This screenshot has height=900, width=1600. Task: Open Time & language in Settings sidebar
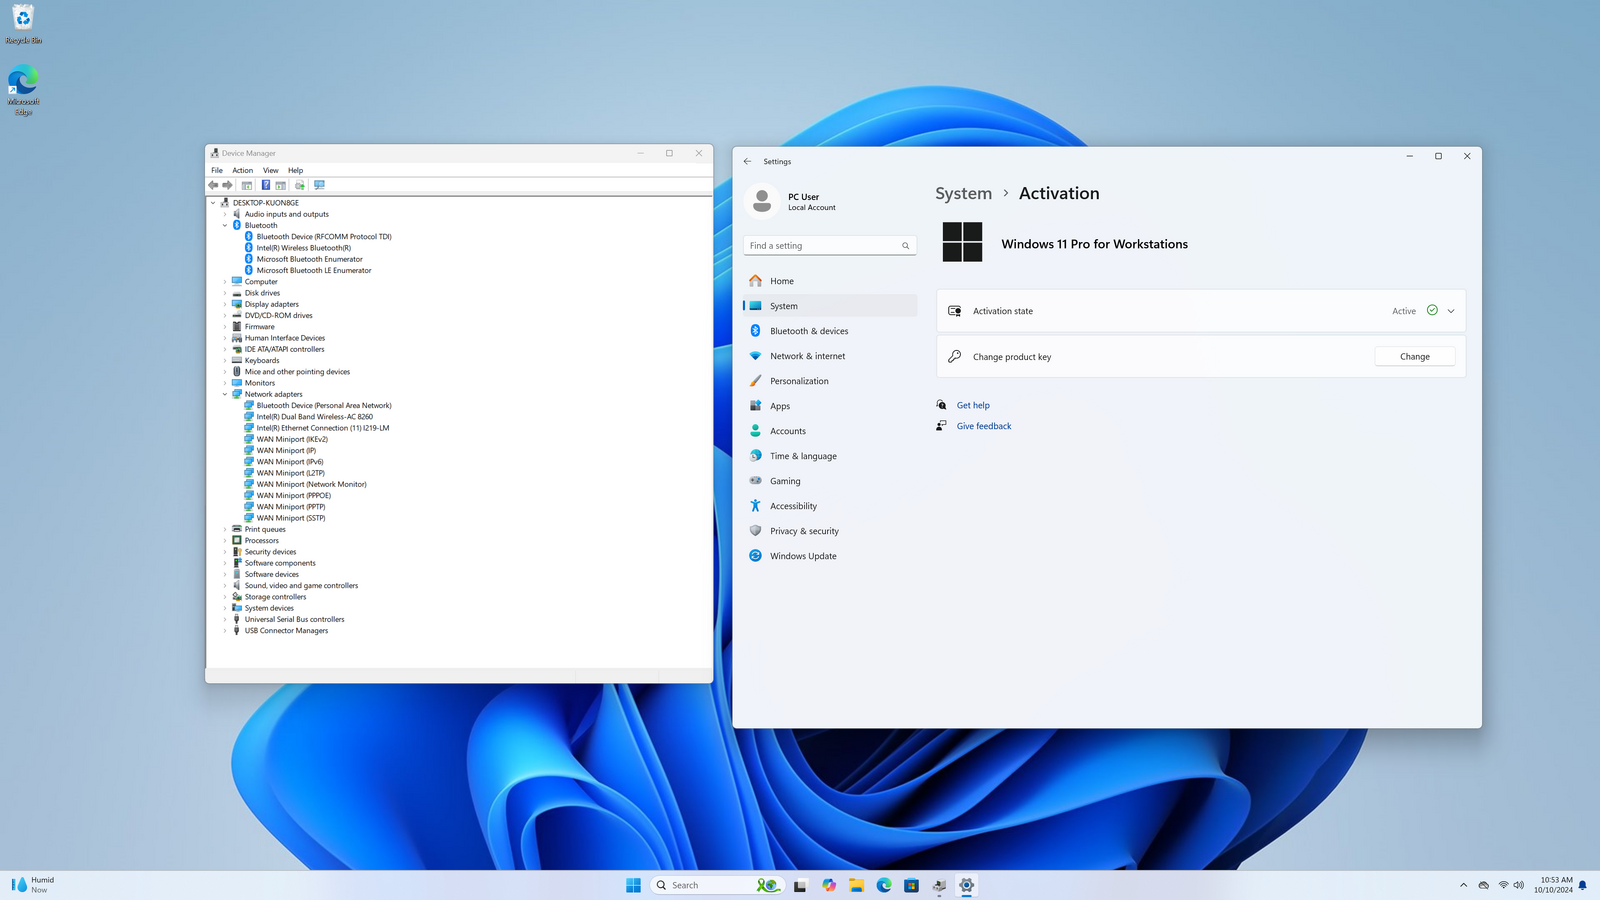[x=830, y=456]
